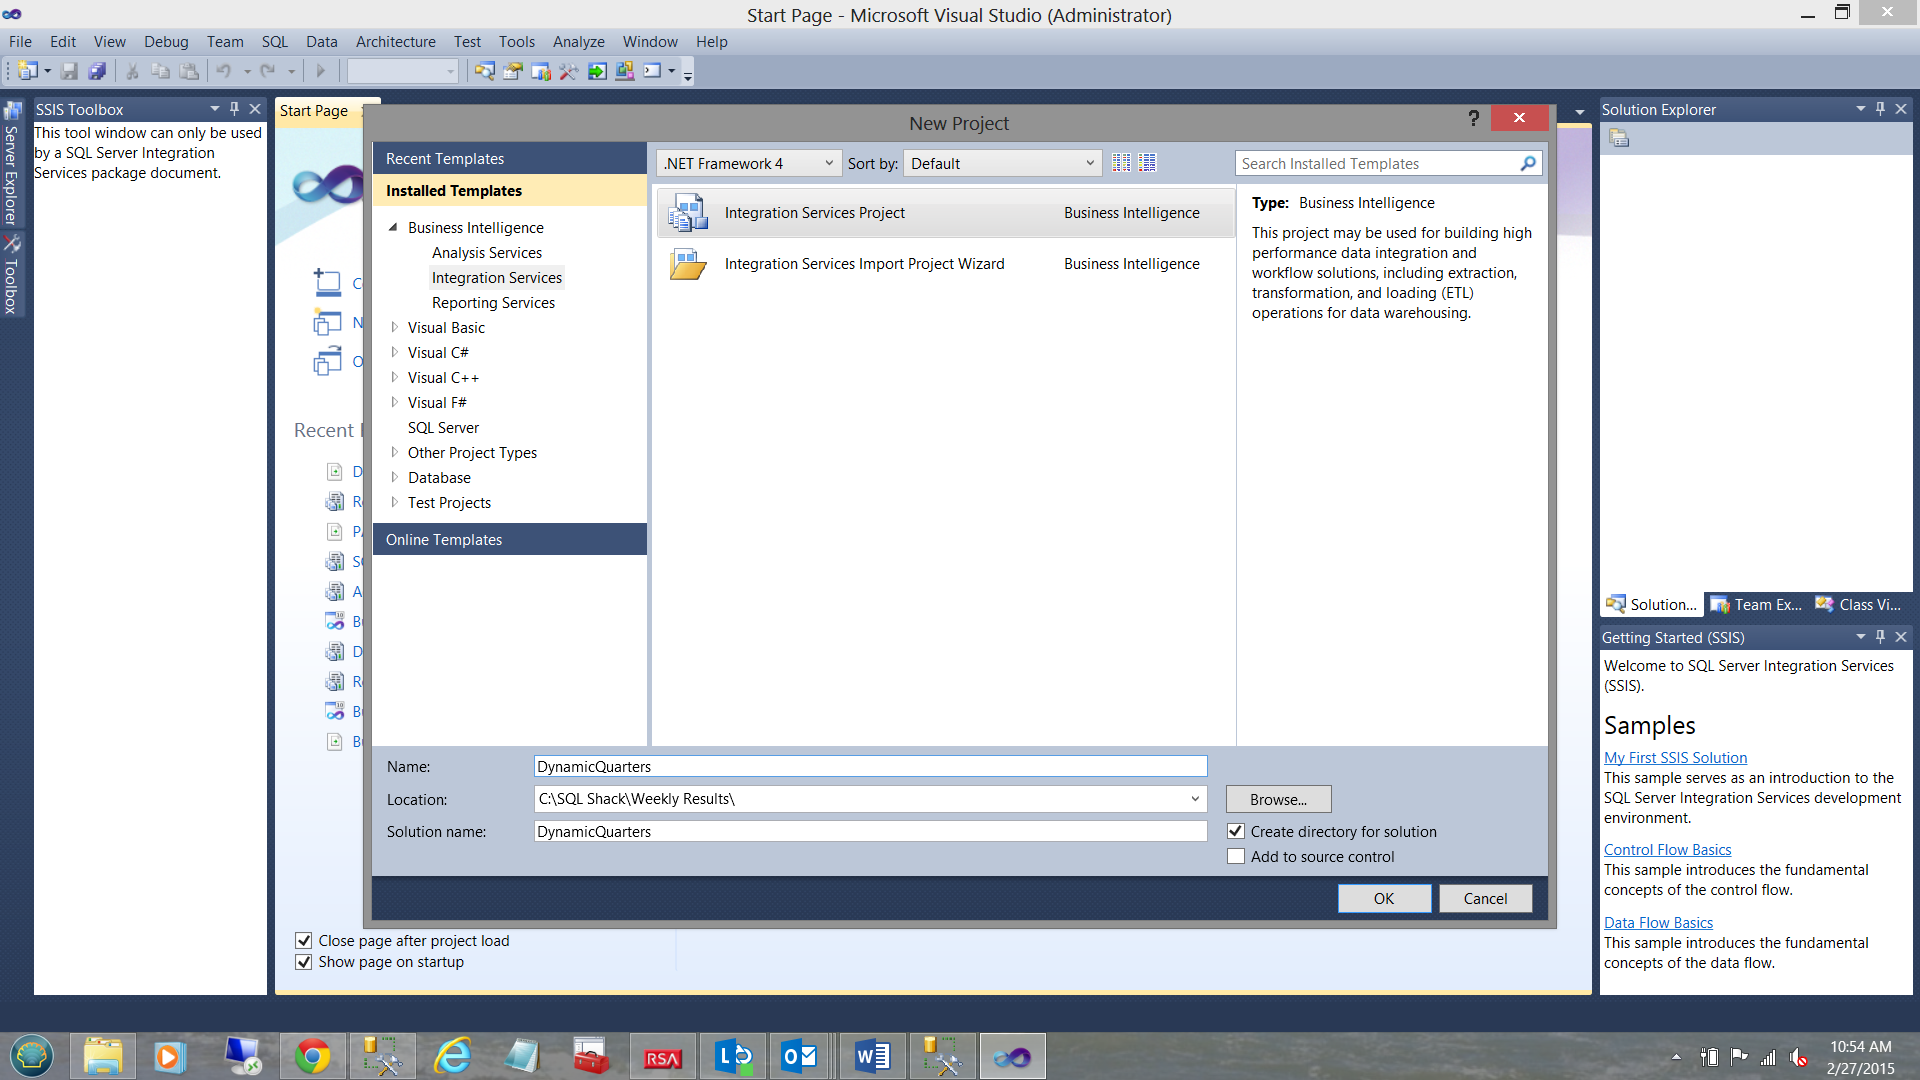Image resolution: width=1920 pixels, height=1080 pixels.
Task: Open Properties Window from the toolbar icon
Action: 513,71
